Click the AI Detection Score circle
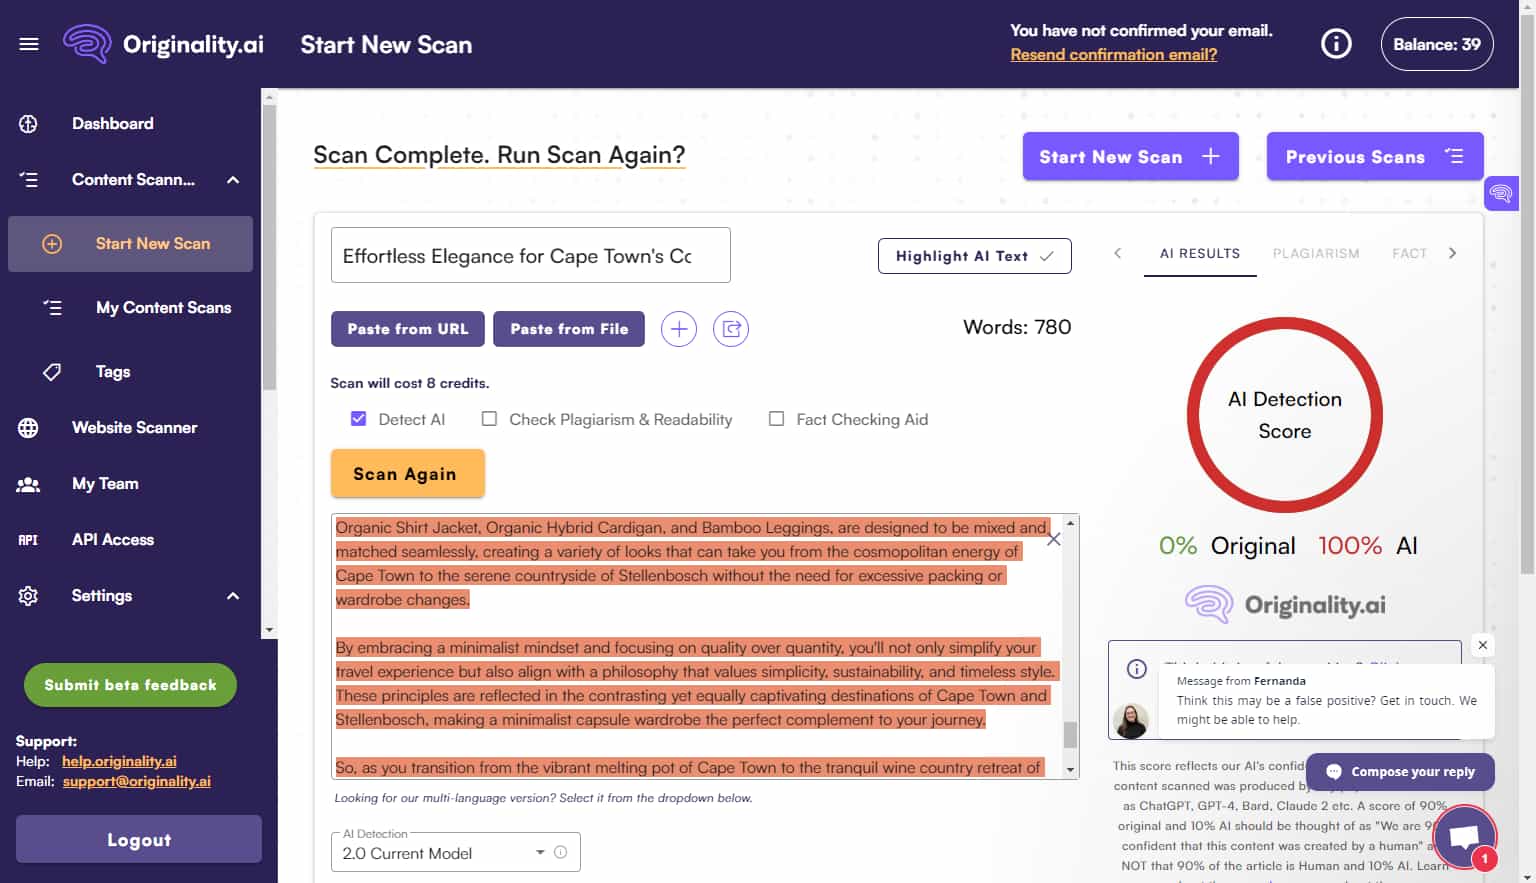Screen dimensions: 1536x883 pos(1284,415)
